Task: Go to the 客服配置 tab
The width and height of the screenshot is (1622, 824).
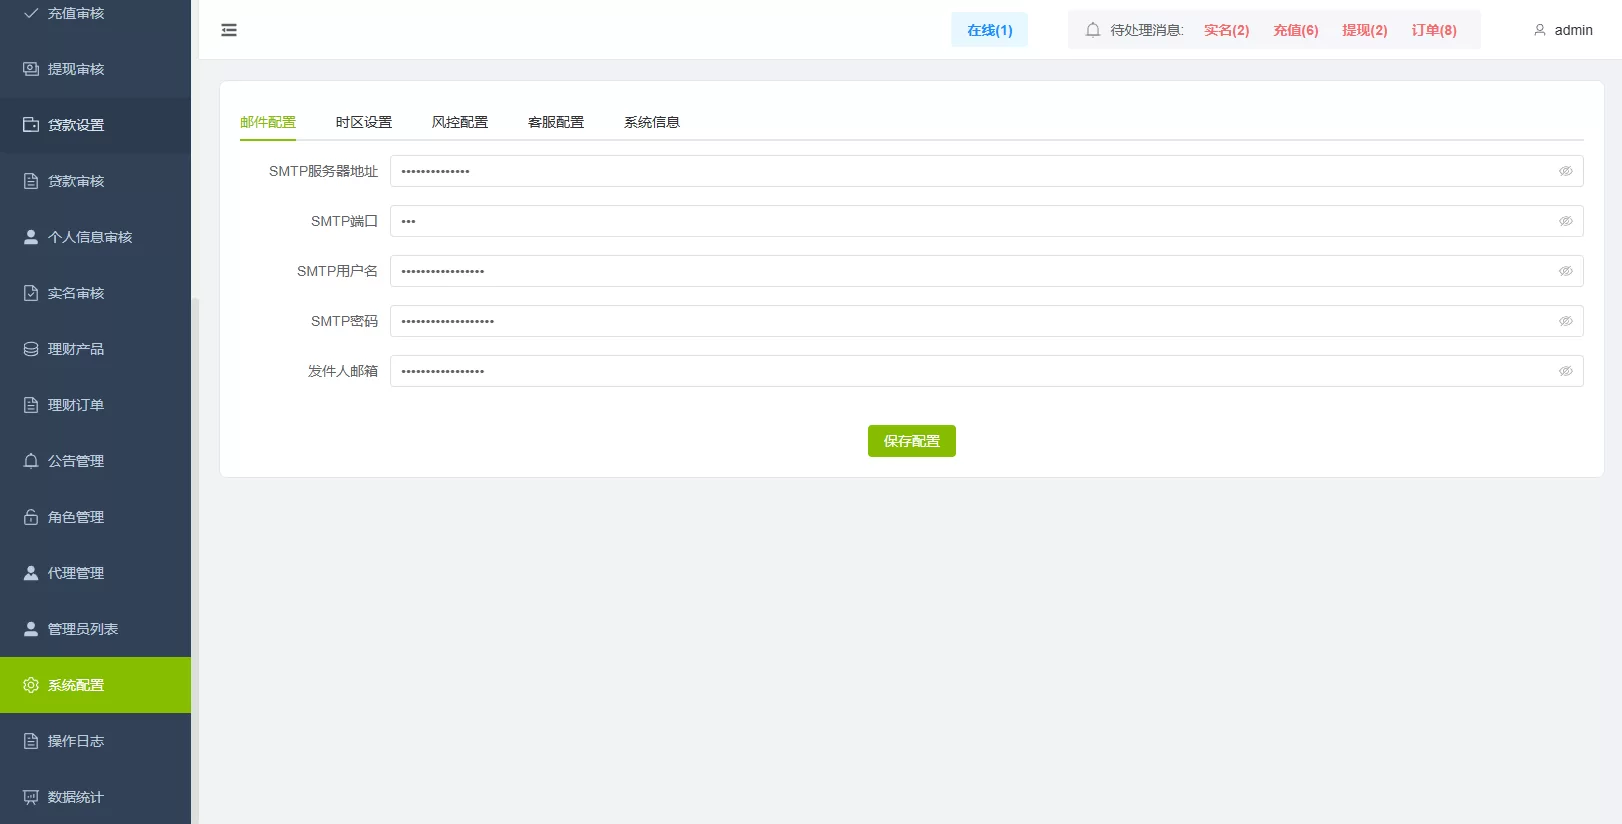Action: [x=556, y=122]
